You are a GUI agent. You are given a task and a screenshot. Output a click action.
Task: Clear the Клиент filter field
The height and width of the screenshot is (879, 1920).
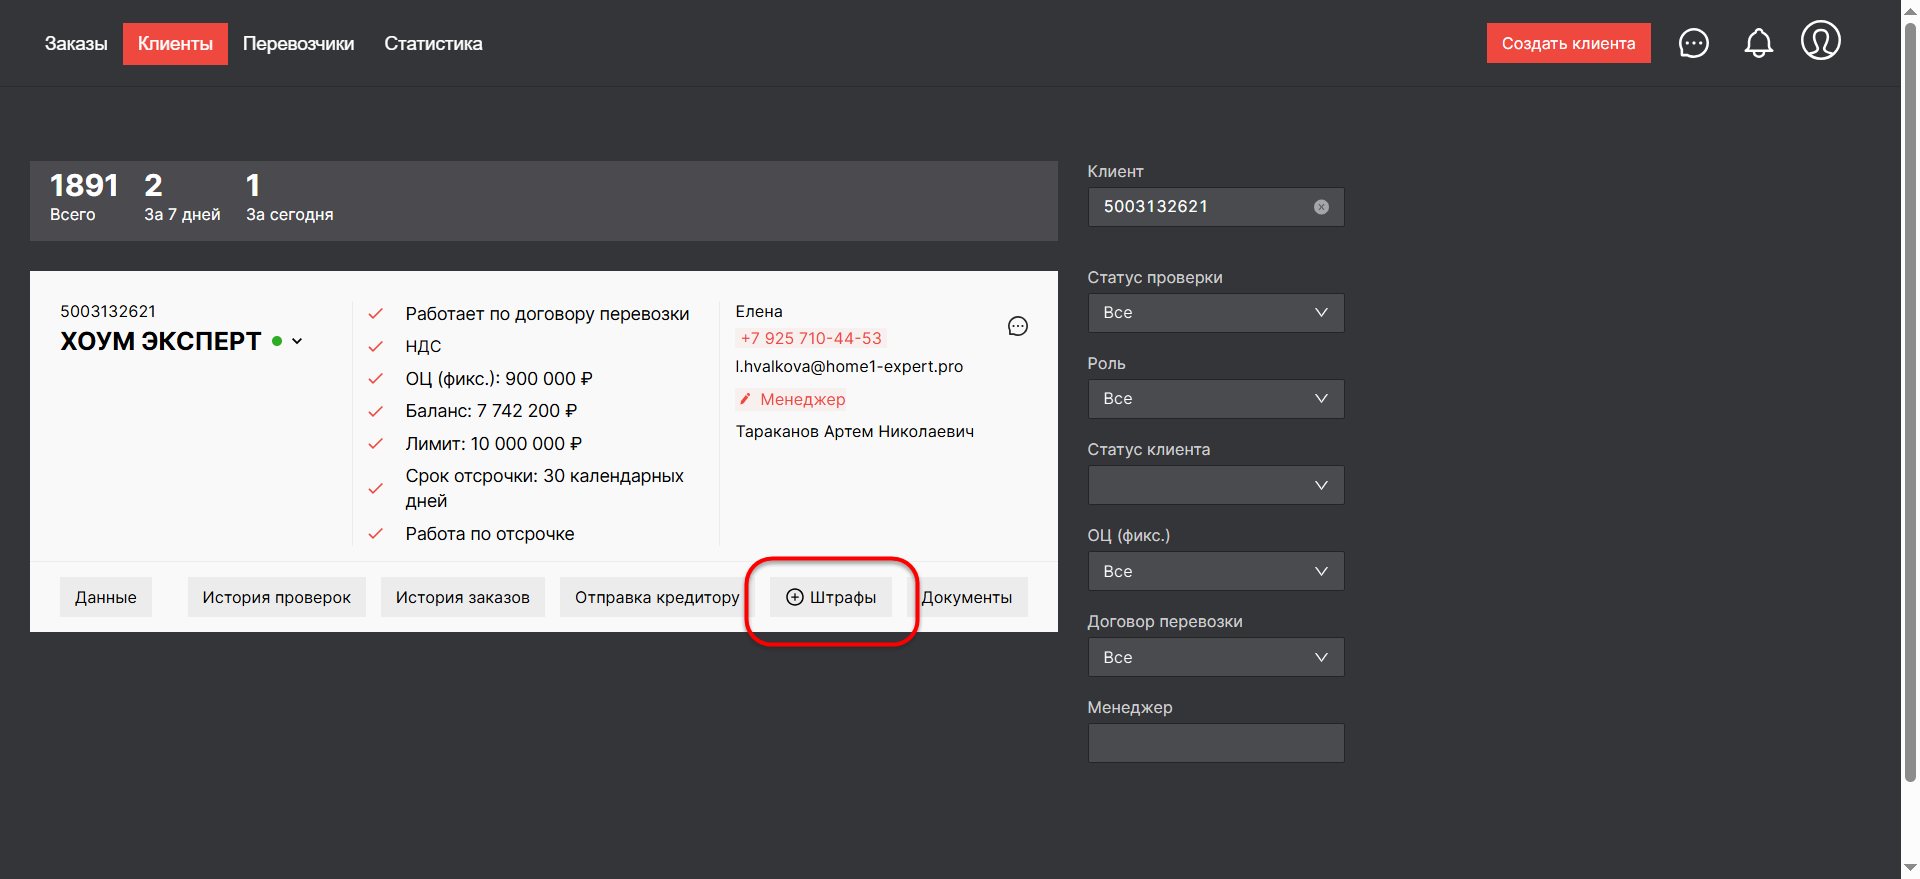point(1321,207)
